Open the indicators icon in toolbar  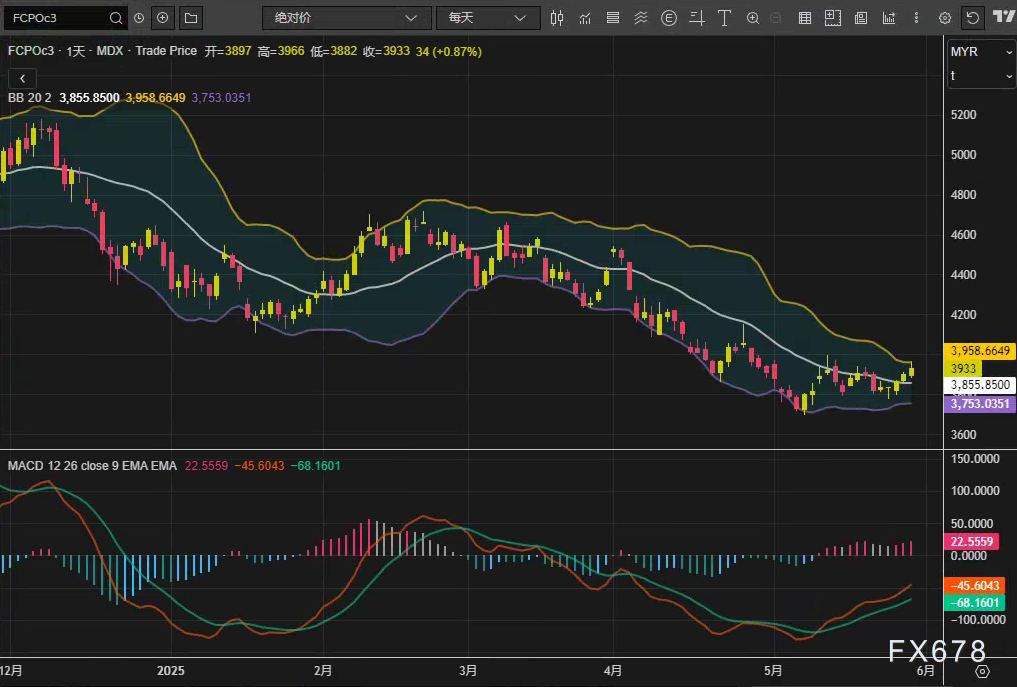click(x=585, y=18)
